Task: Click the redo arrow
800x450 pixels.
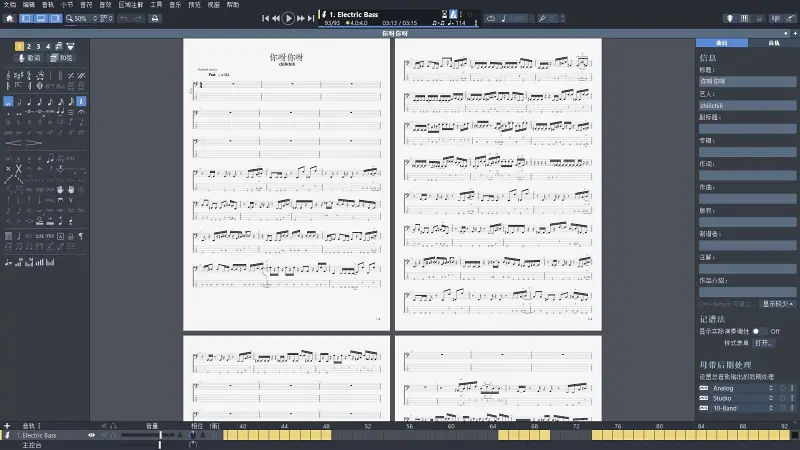Action: point(138,18)
